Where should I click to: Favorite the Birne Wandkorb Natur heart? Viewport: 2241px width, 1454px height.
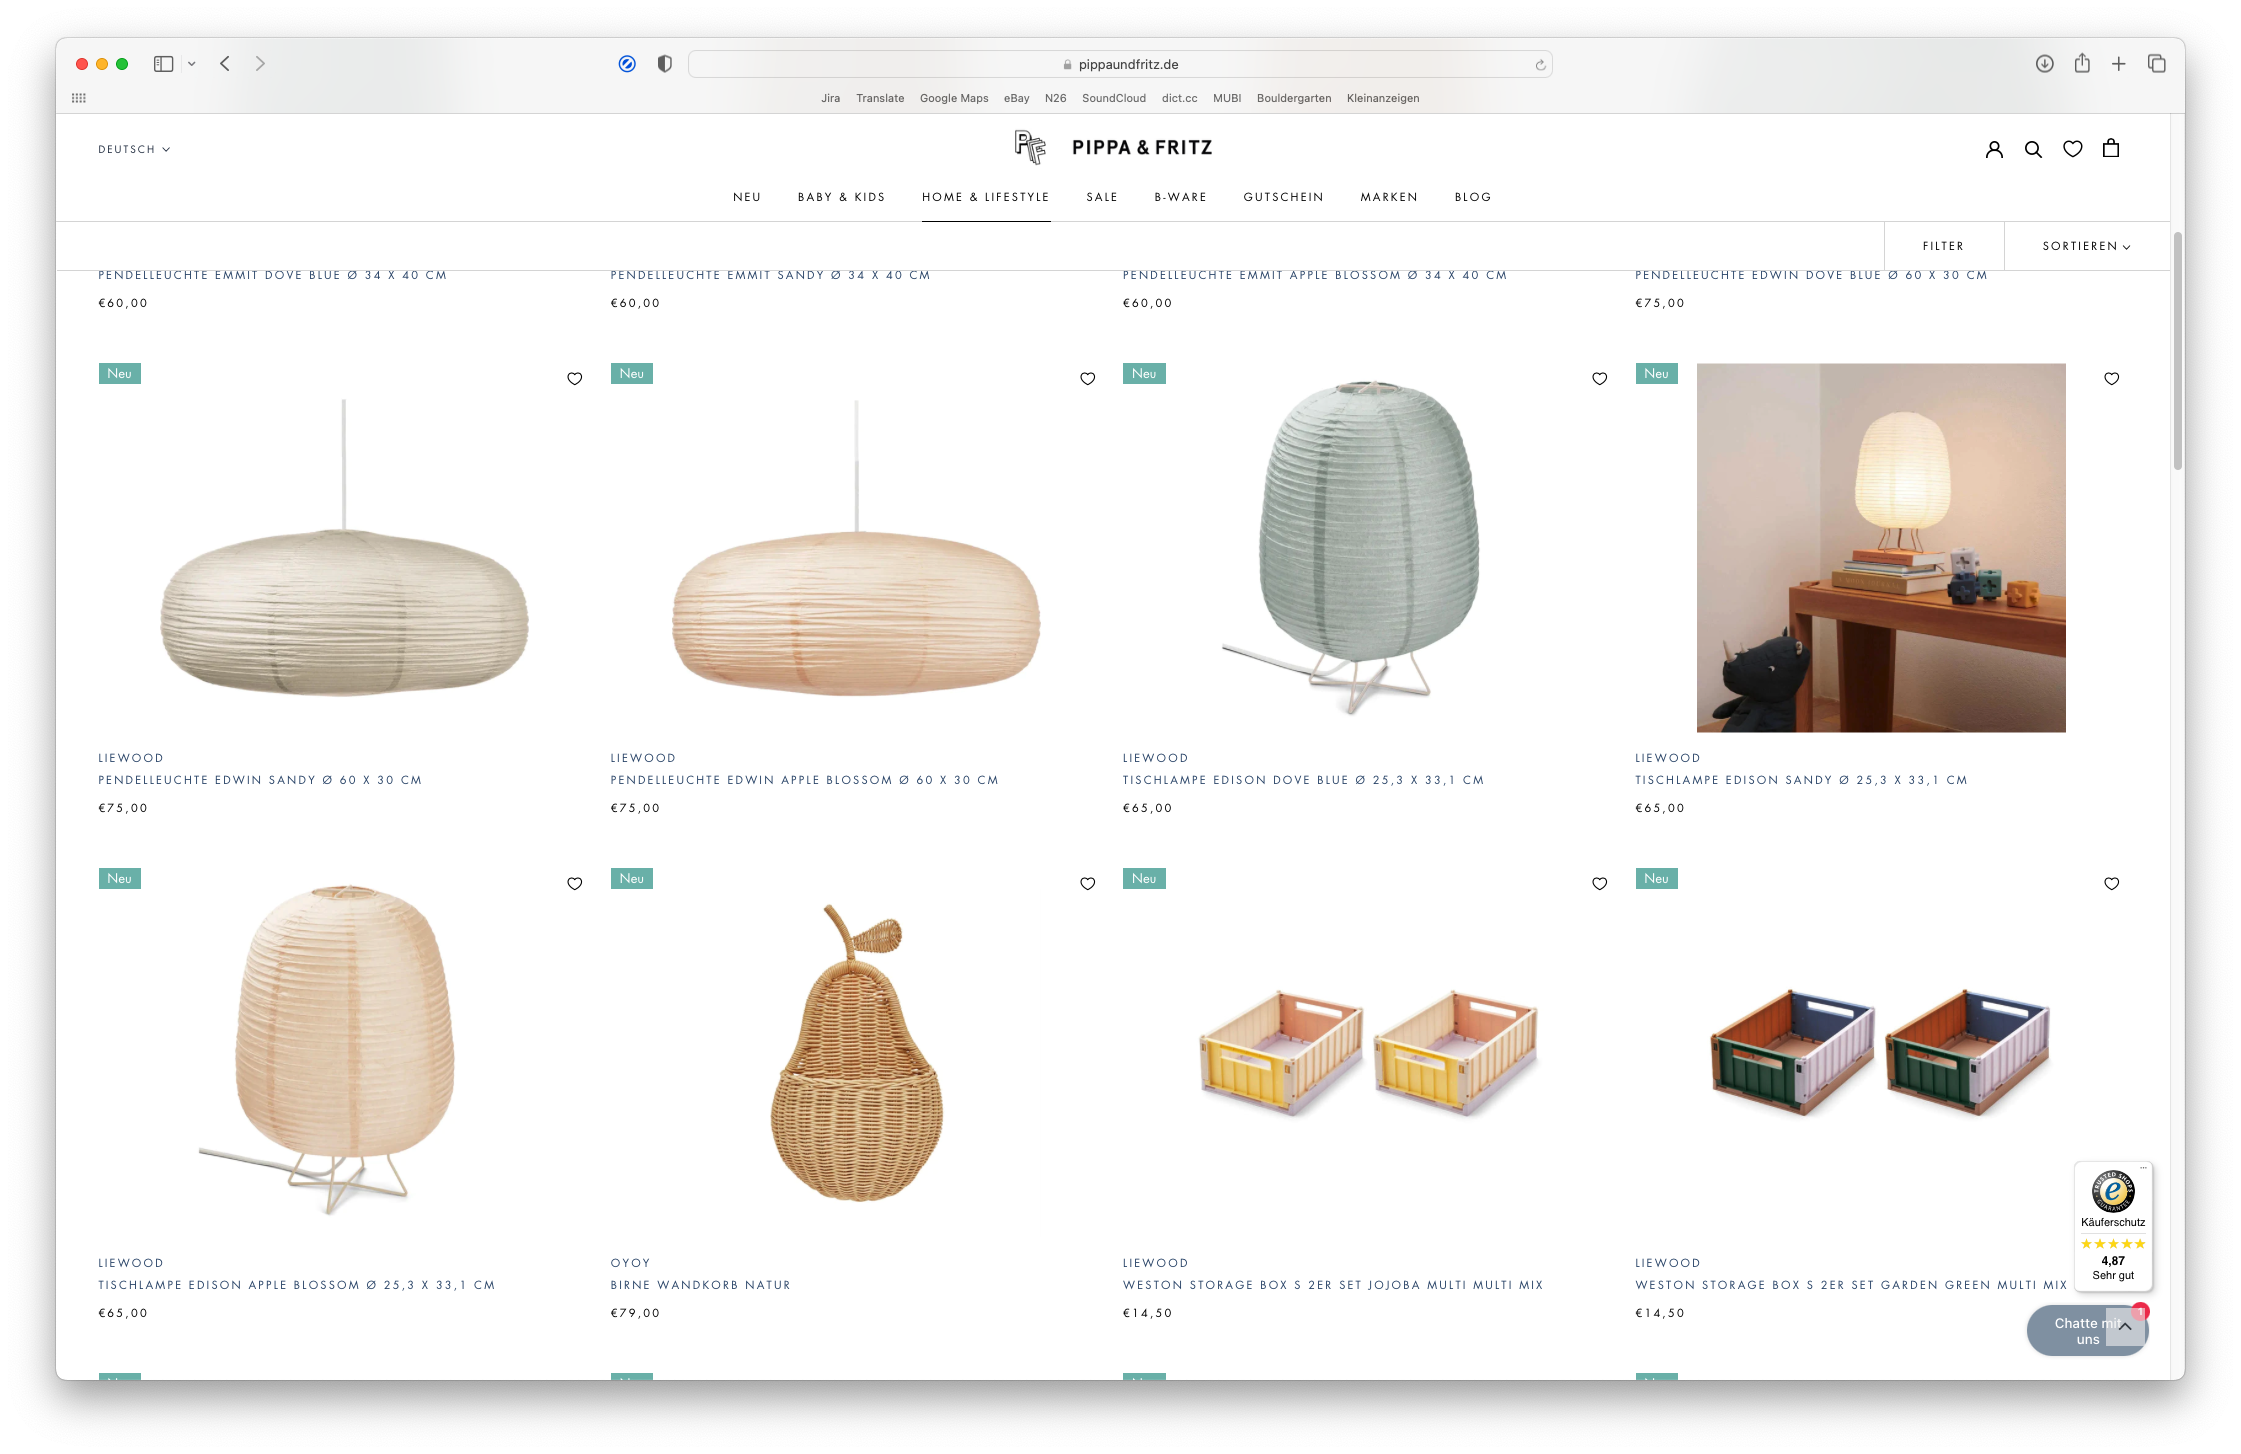coord(1087,883)
